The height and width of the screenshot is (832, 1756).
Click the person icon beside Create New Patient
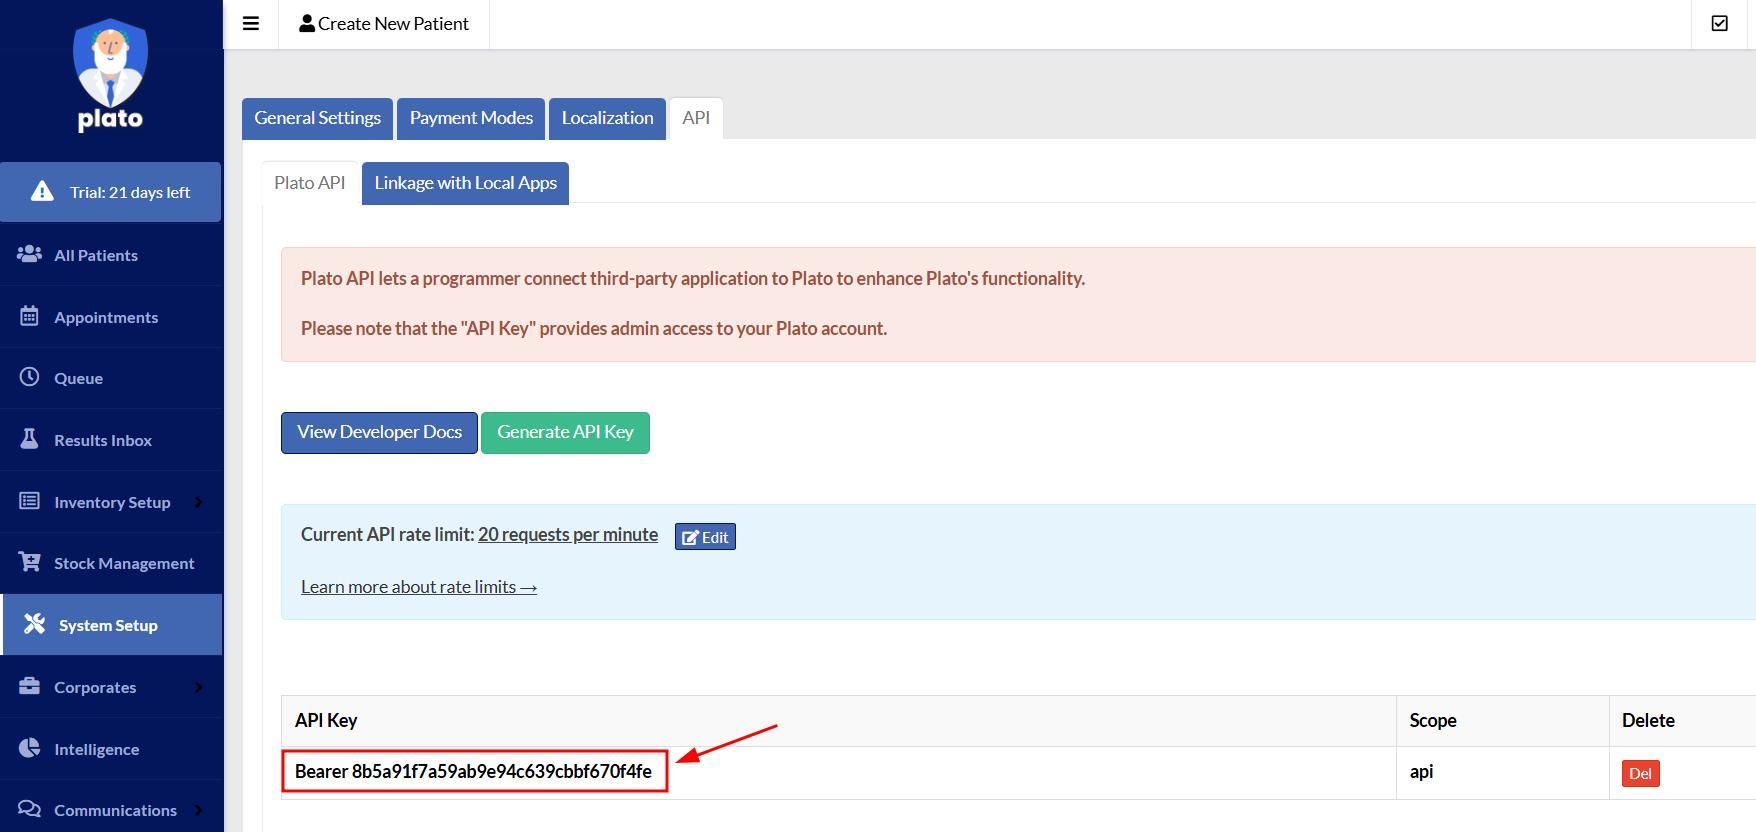click(x=307, y=23)
